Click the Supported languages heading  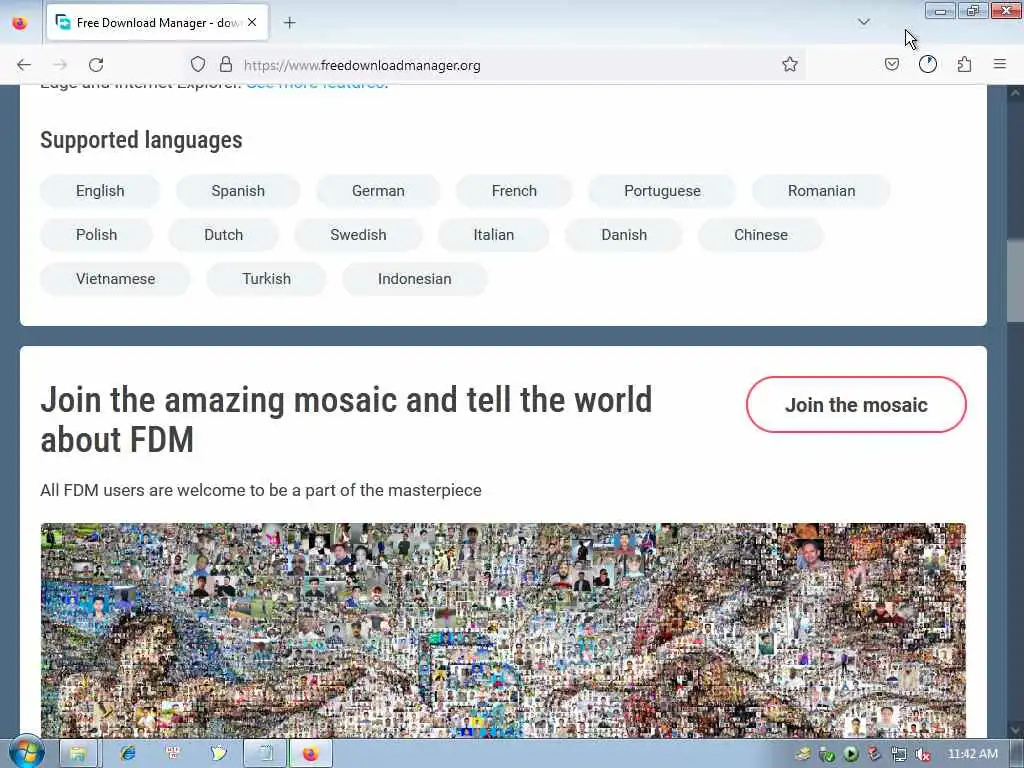141,140
